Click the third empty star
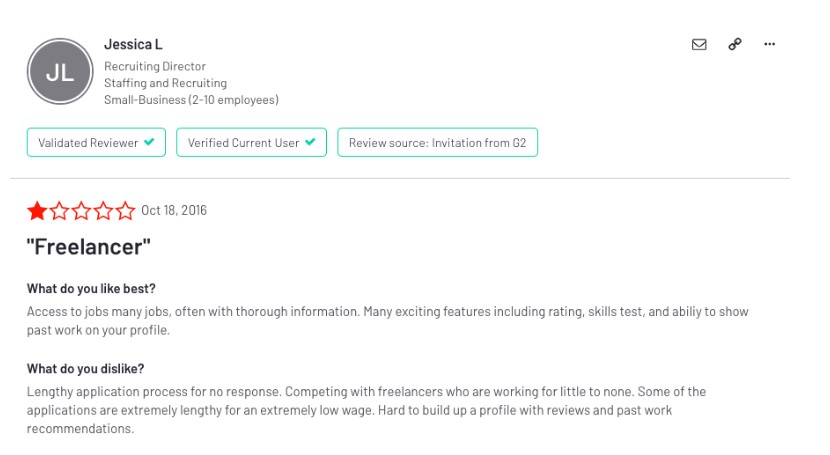The image size is (830, 455). [82, 211]
